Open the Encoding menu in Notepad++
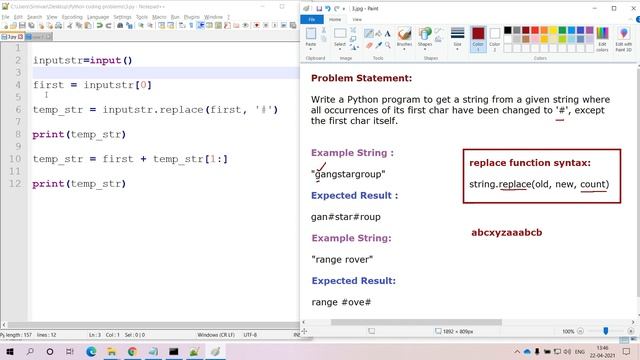Viewport: 640px width, 360px height. (x=72, y=17)
